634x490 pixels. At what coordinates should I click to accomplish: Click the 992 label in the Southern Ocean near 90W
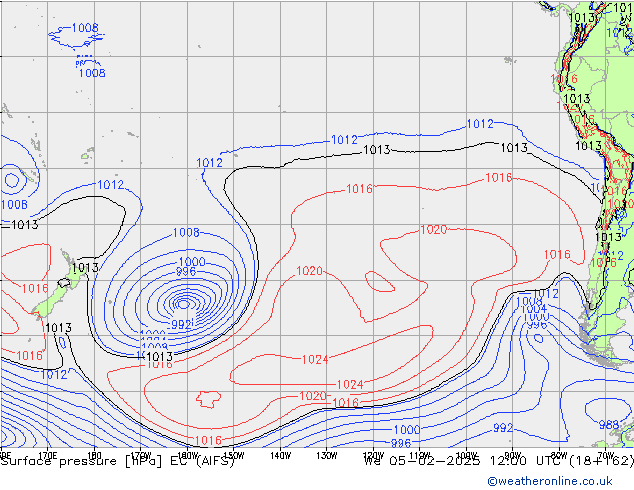click(503, 428)
